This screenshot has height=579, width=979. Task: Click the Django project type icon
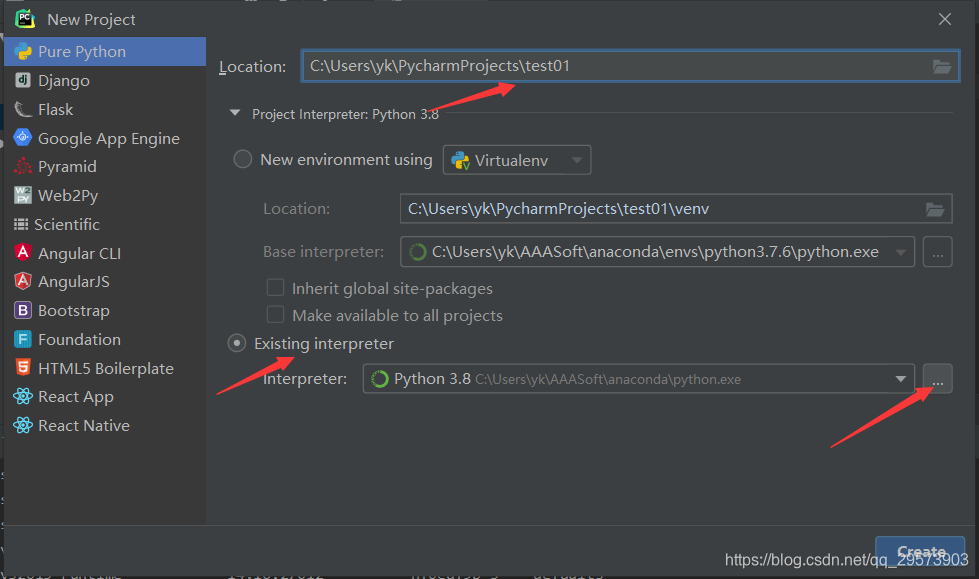point(23,80)
